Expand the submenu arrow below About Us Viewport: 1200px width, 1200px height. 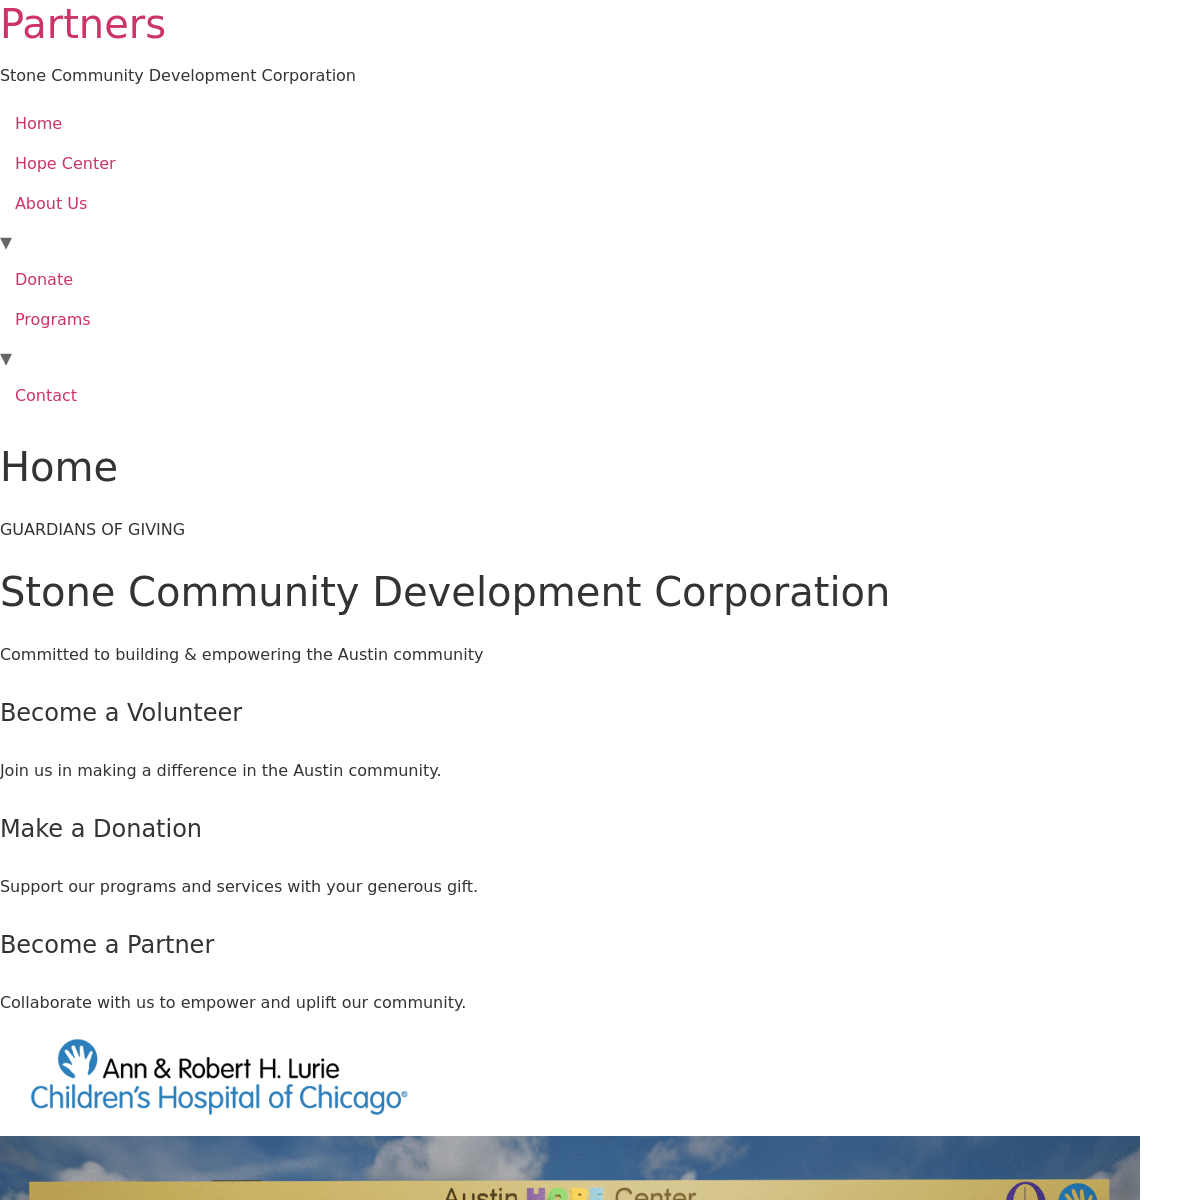pos(6,243)
